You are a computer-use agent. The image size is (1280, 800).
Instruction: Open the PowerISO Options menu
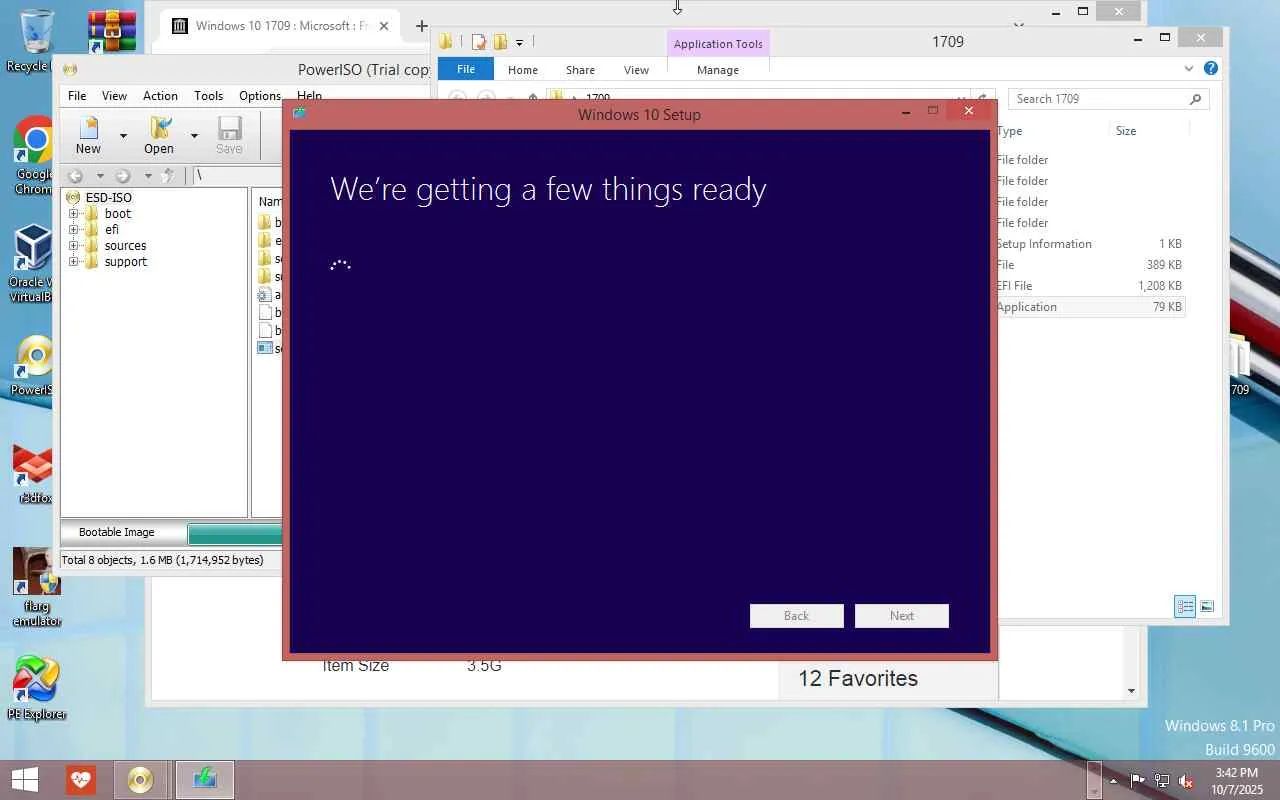click(x=260, y=96)
